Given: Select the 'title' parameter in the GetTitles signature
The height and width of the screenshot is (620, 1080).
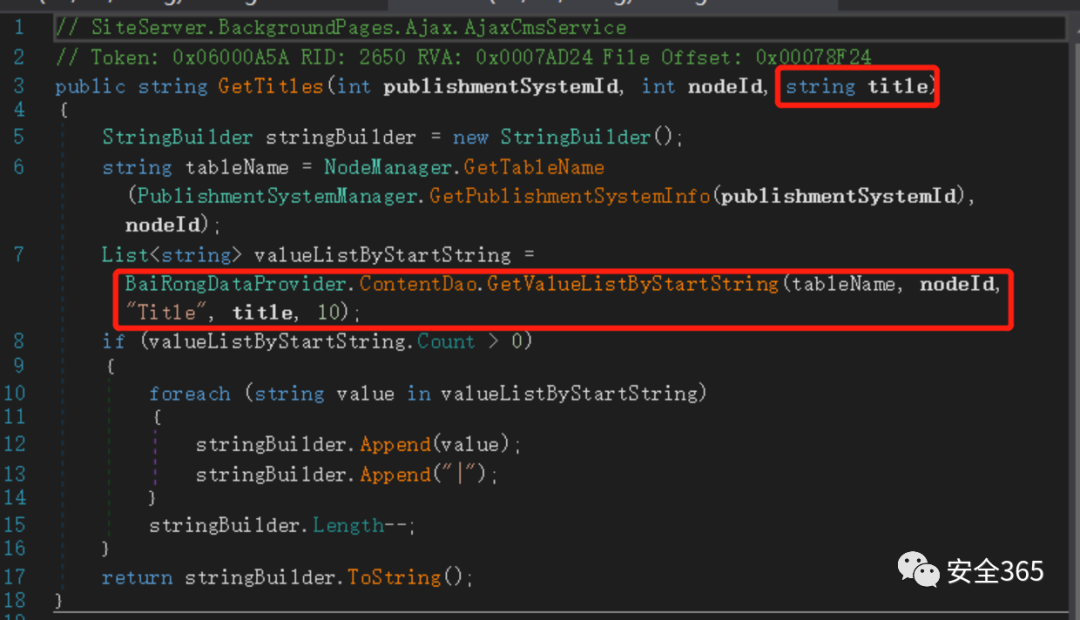Looking at the screenshot, I should 897,86.
